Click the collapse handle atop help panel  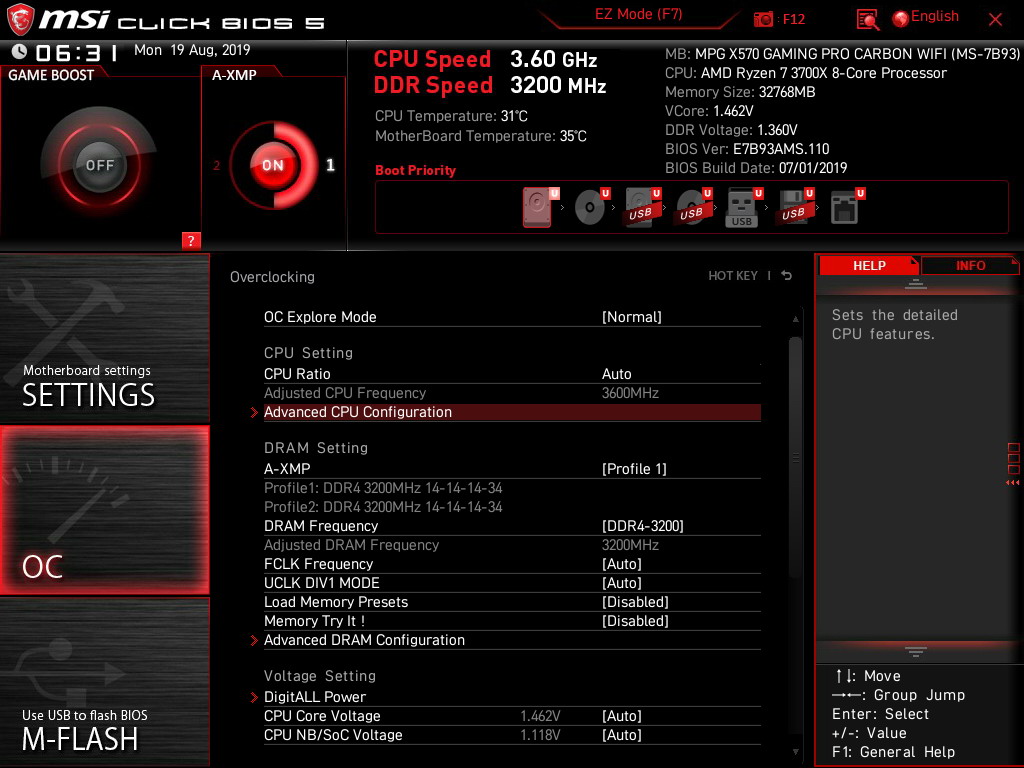[x=916, y=283]
